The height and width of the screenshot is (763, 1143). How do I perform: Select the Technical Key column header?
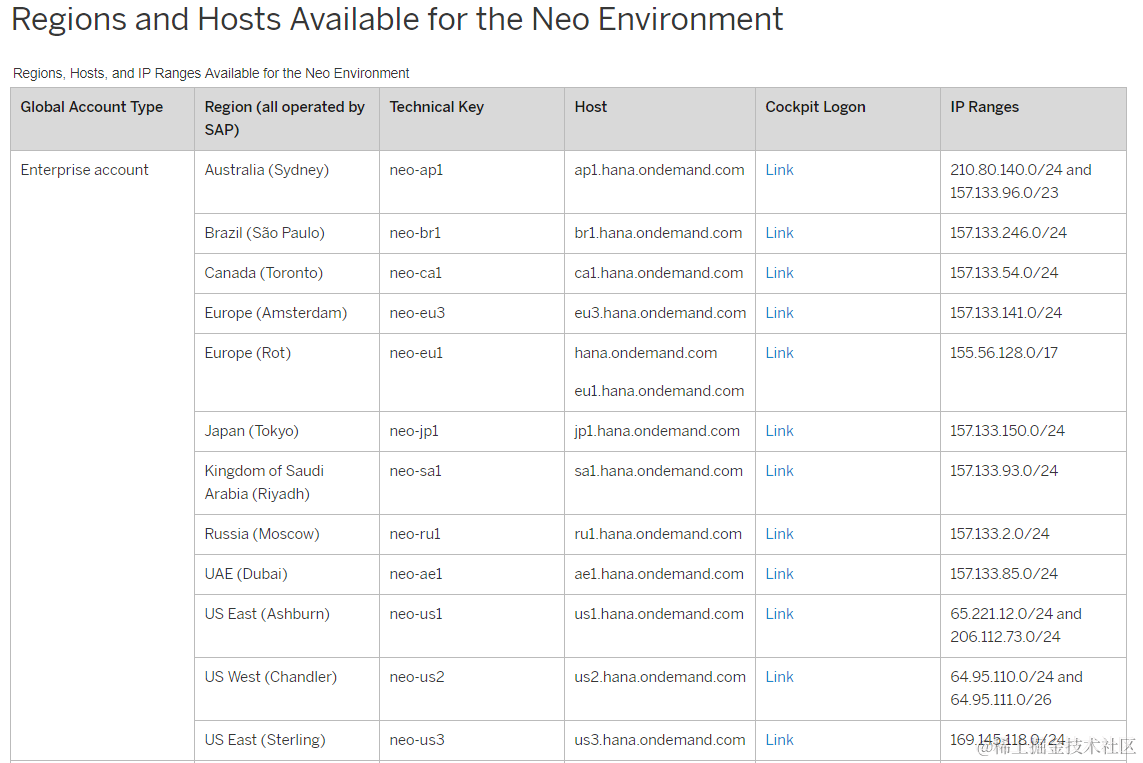[436, 107]
